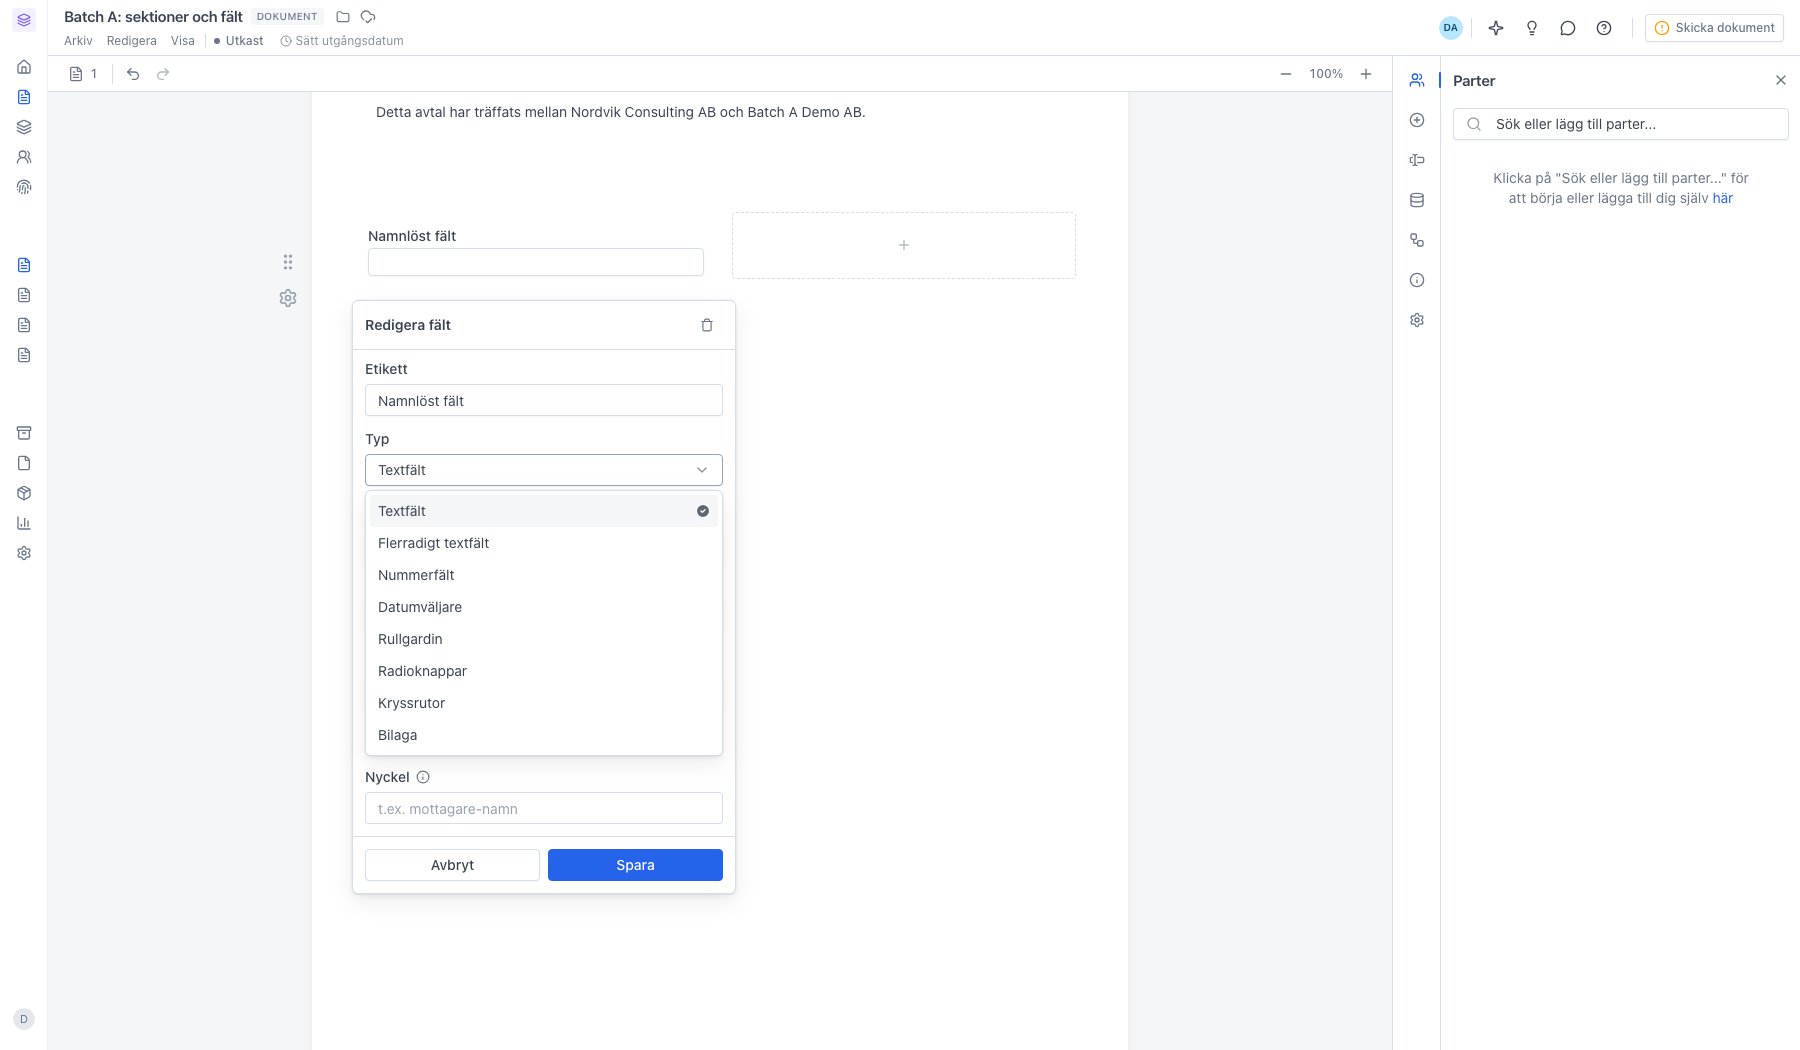Open the Arkiv menu
Image resolution: width=1800 pixels, height=1050 pixels.
78,41
